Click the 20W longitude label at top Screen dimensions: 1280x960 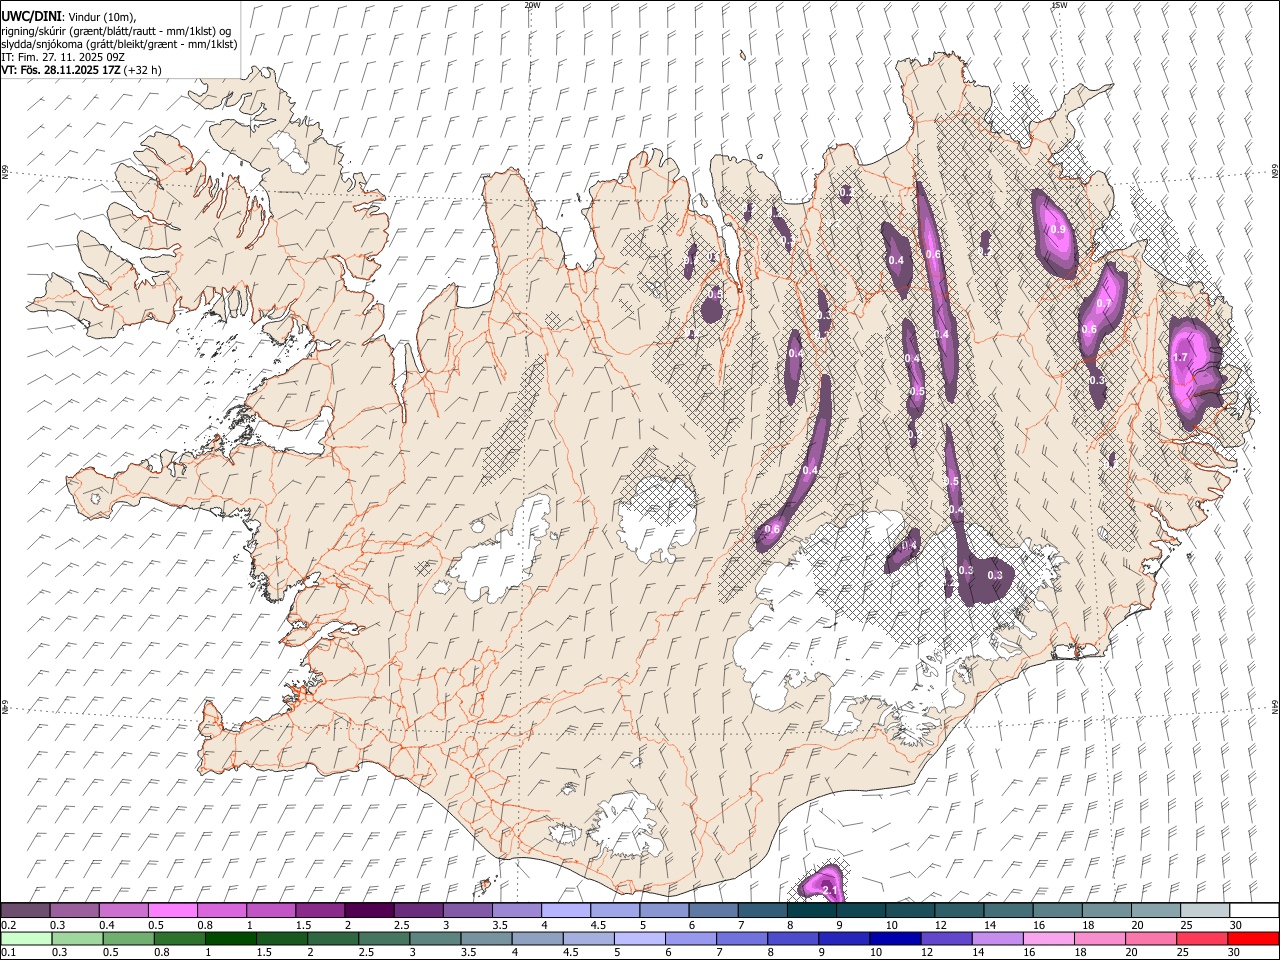pos(532,5)
